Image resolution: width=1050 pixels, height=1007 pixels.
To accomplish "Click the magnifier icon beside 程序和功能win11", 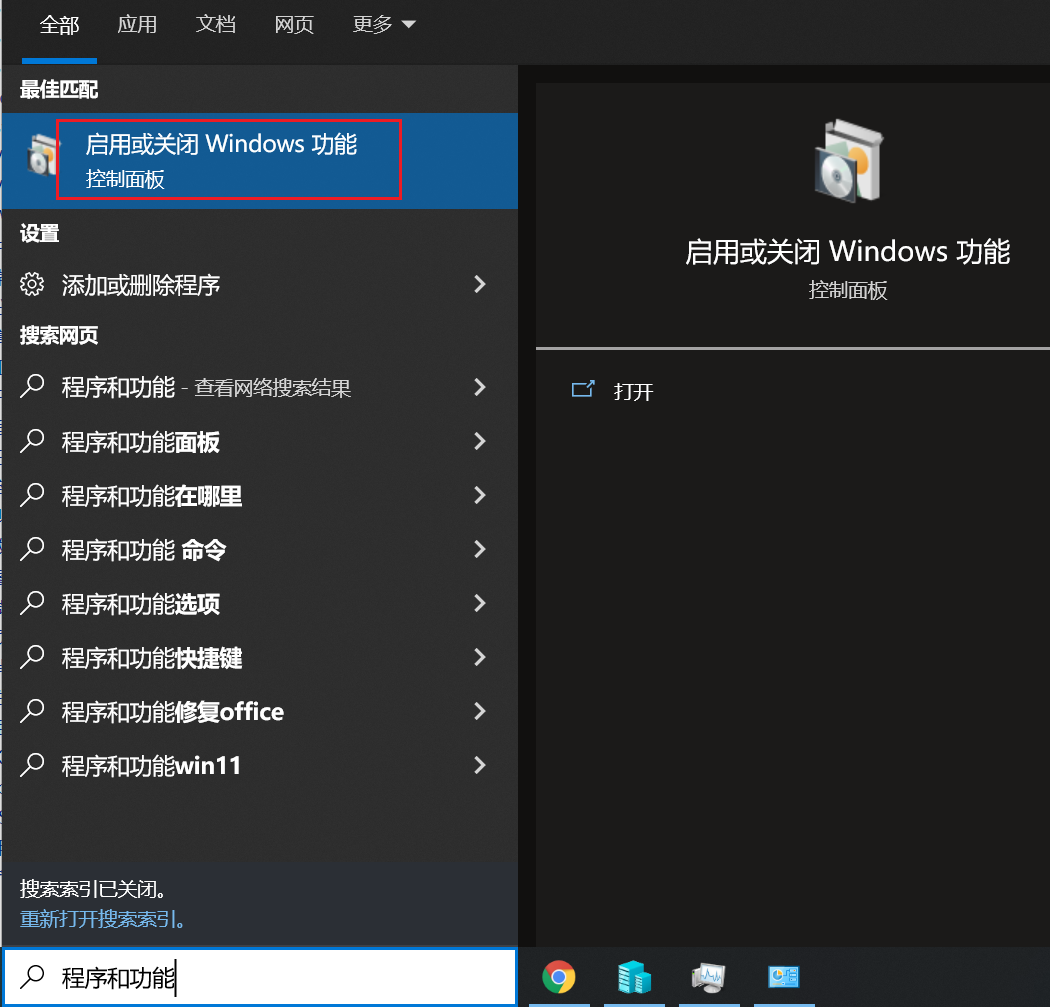I will tap(32, 765).
